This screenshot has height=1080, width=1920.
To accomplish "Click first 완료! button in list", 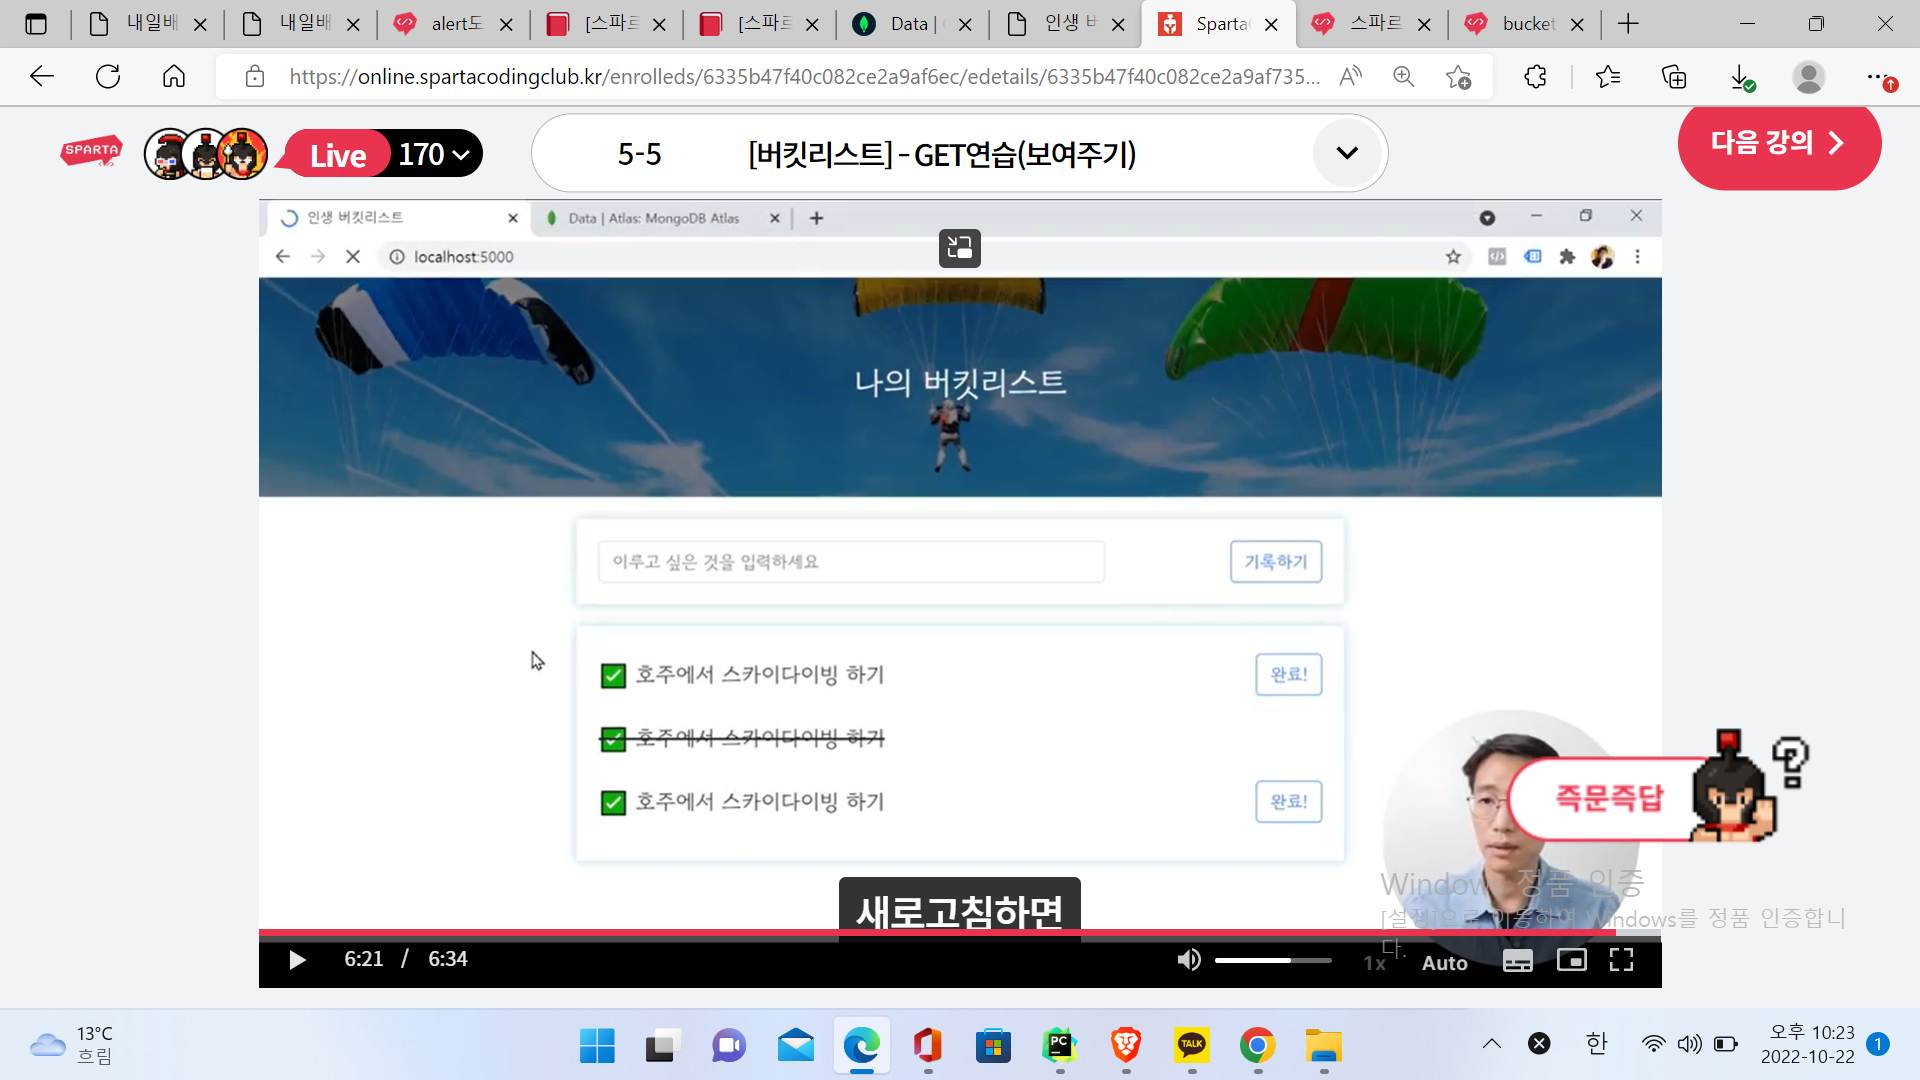I will pos(1288,674).
